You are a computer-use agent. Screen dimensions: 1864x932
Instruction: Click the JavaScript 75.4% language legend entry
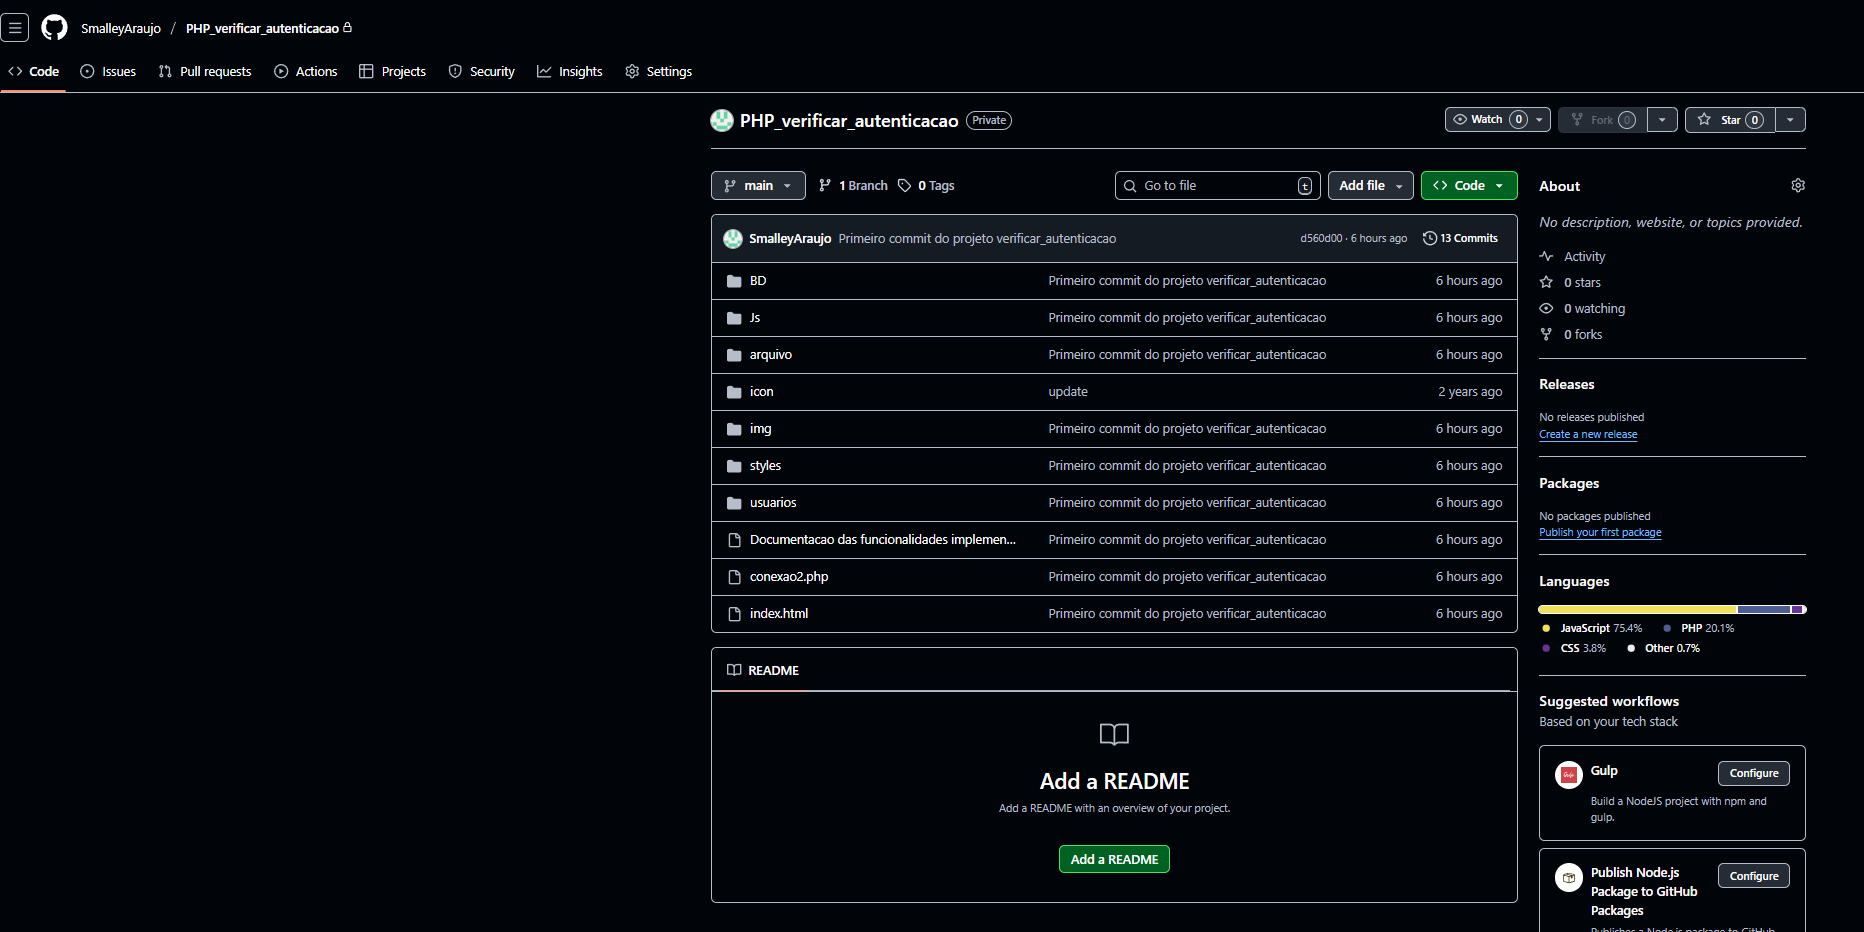click(1592, 629)
